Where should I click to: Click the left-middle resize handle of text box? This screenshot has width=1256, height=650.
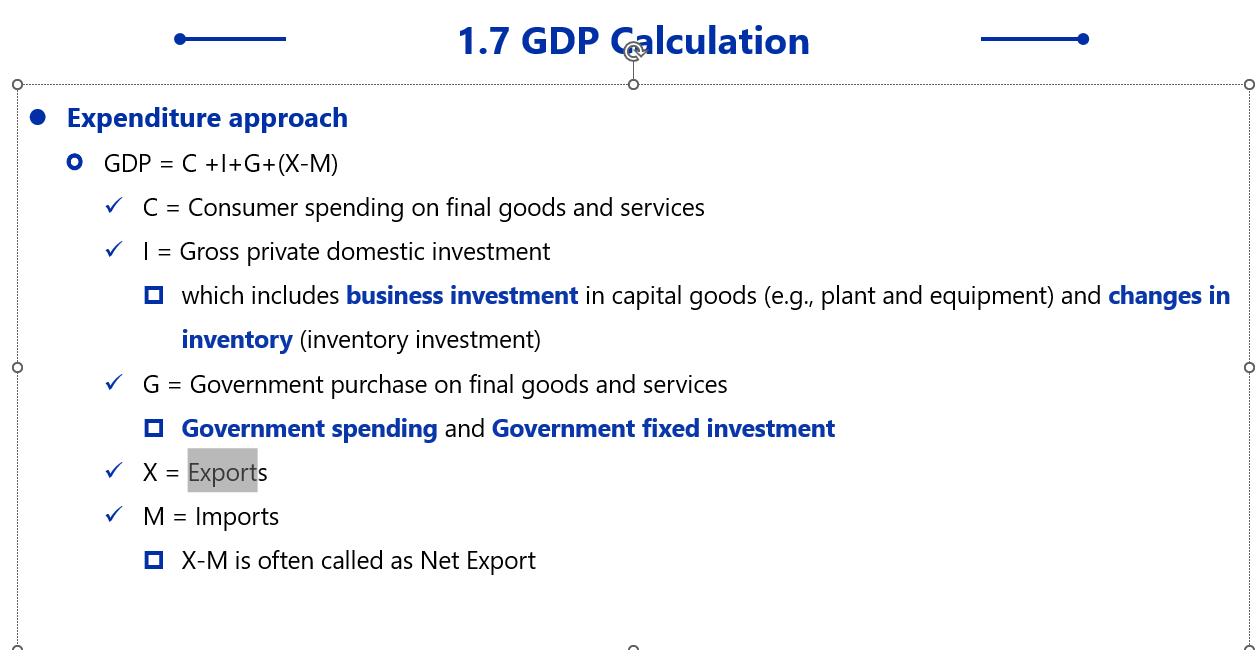[x=17, y=368]
